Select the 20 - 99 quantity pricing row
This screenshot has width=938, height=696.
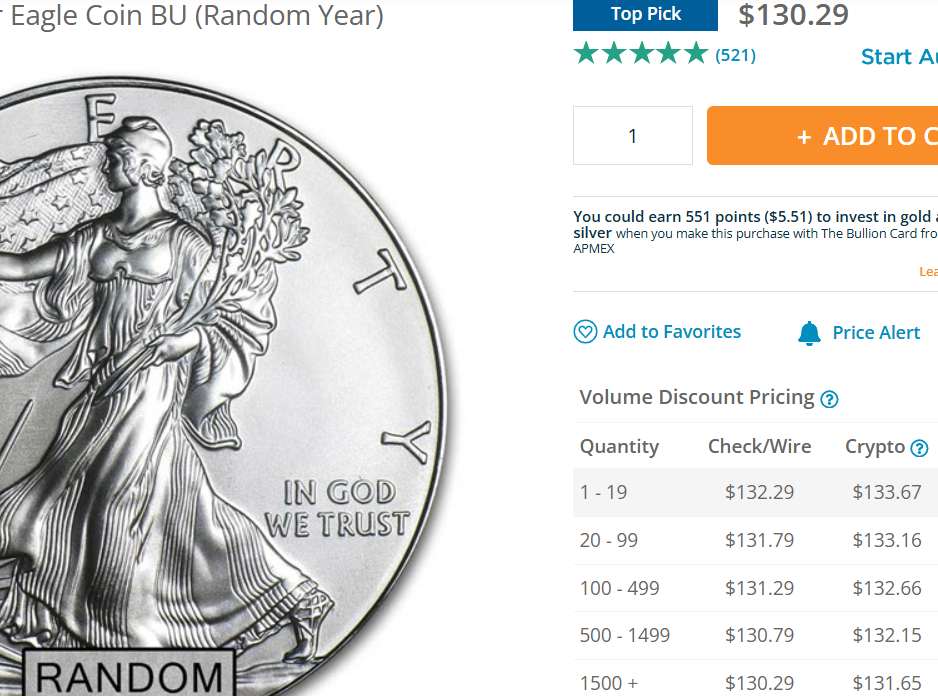[756, 540]
